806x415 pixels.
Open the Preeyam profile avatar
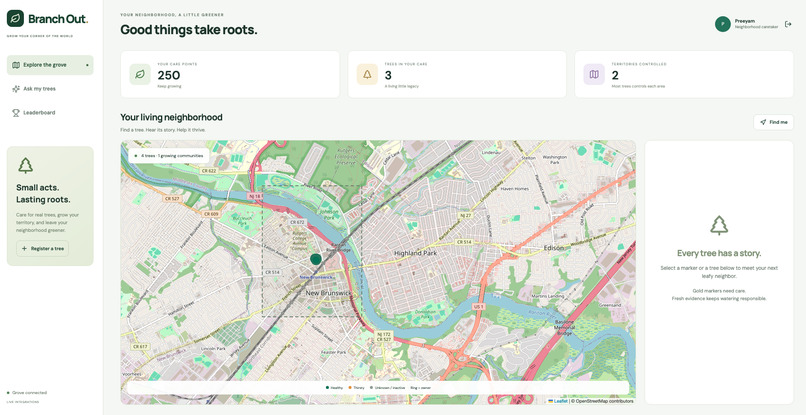pos(723,24)
